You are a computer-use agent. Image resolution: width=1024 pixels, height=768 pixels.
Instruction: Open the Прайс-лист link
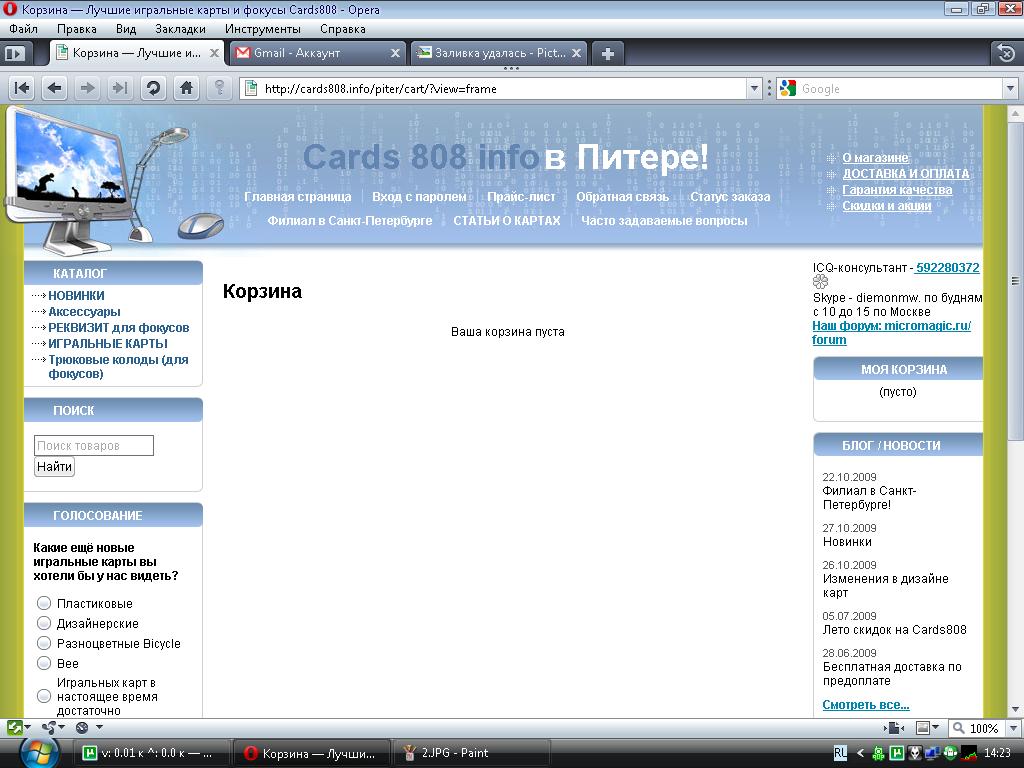(x=521, y=197)
